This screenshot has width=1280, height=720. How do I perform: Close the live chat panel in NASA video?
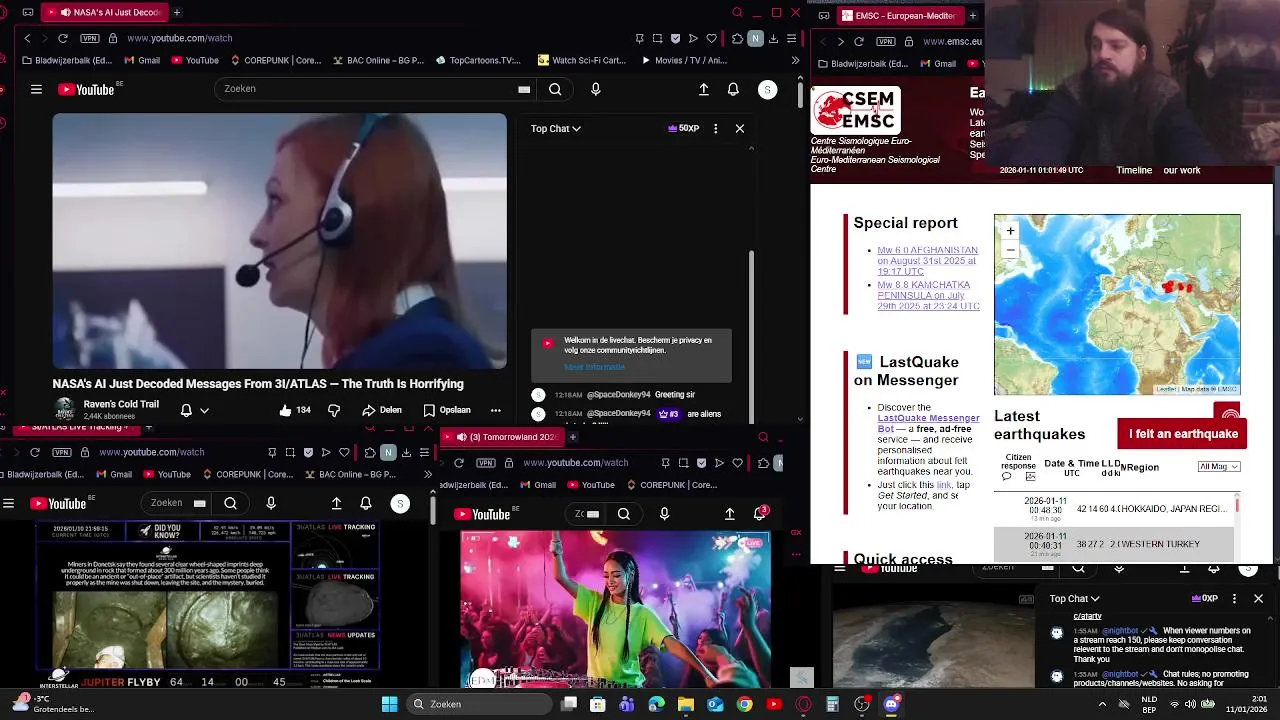click(x=740, y=128)
